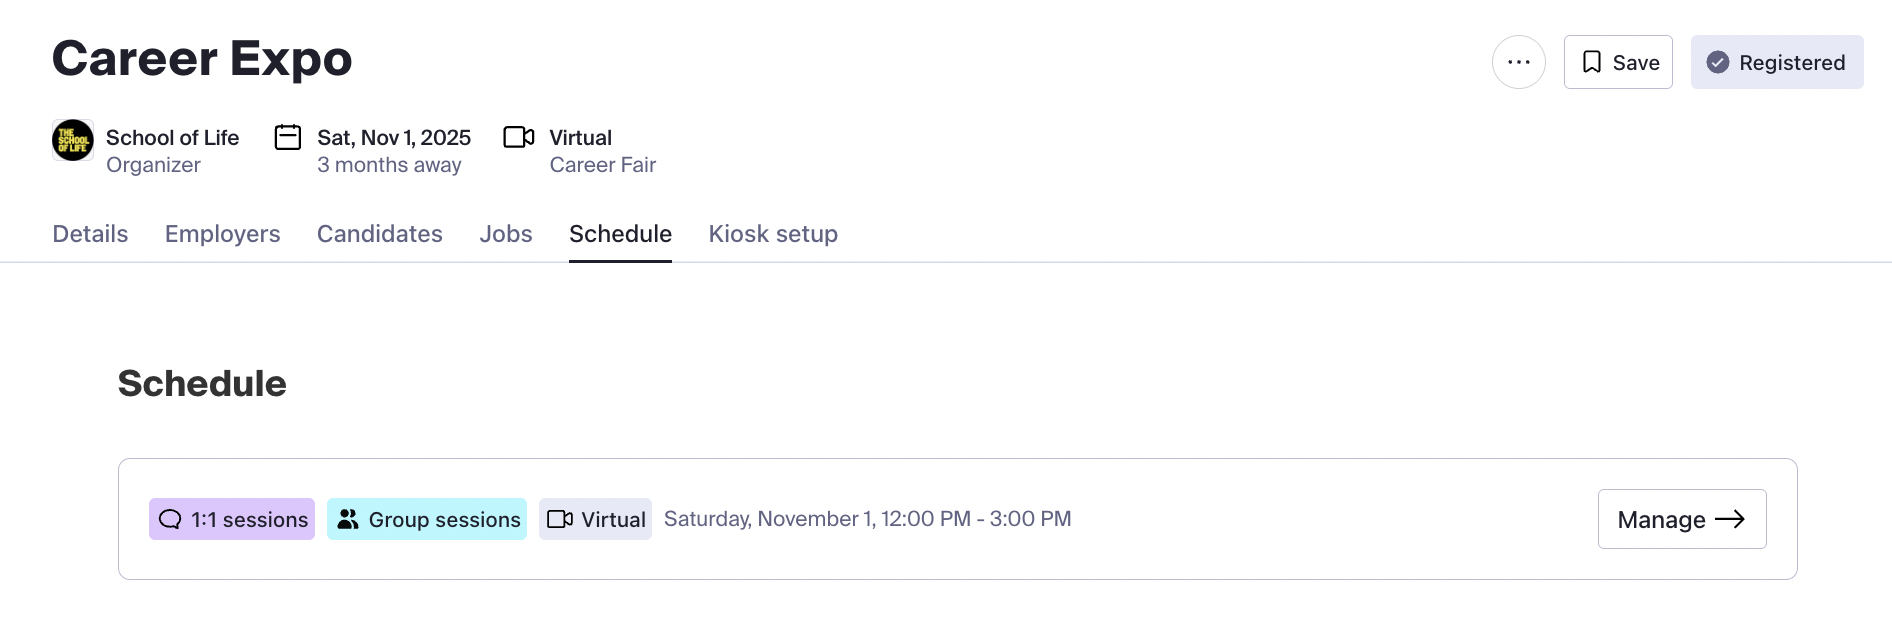
Task: Click the video camera icon next to Virtual
Action: (518, 137)
